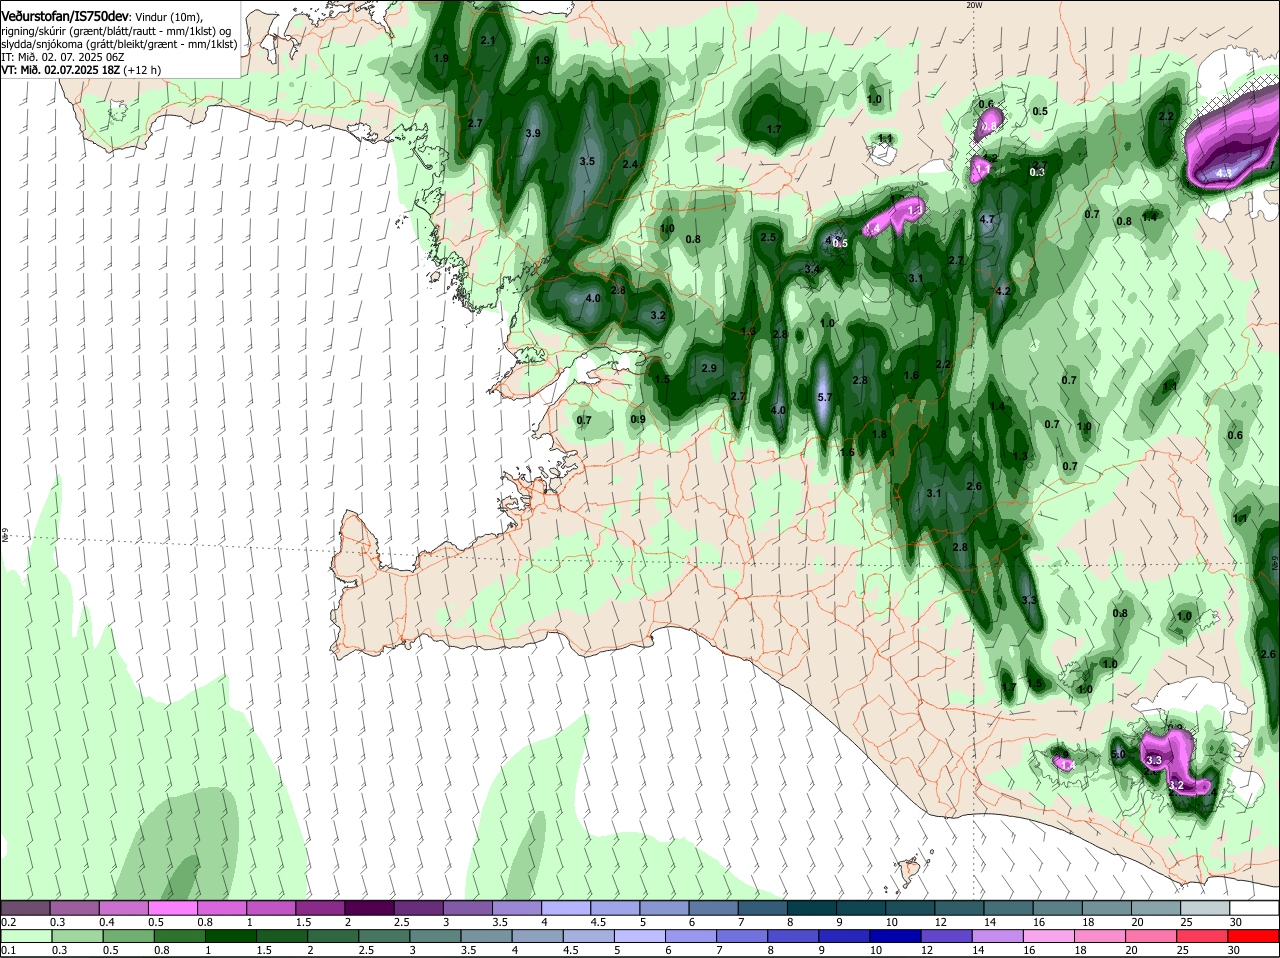Image resolution: width=1280 pixels, height=958 pixels.
Task: Click the 3.4 precipitation value on the map
Action: [812, 269]
